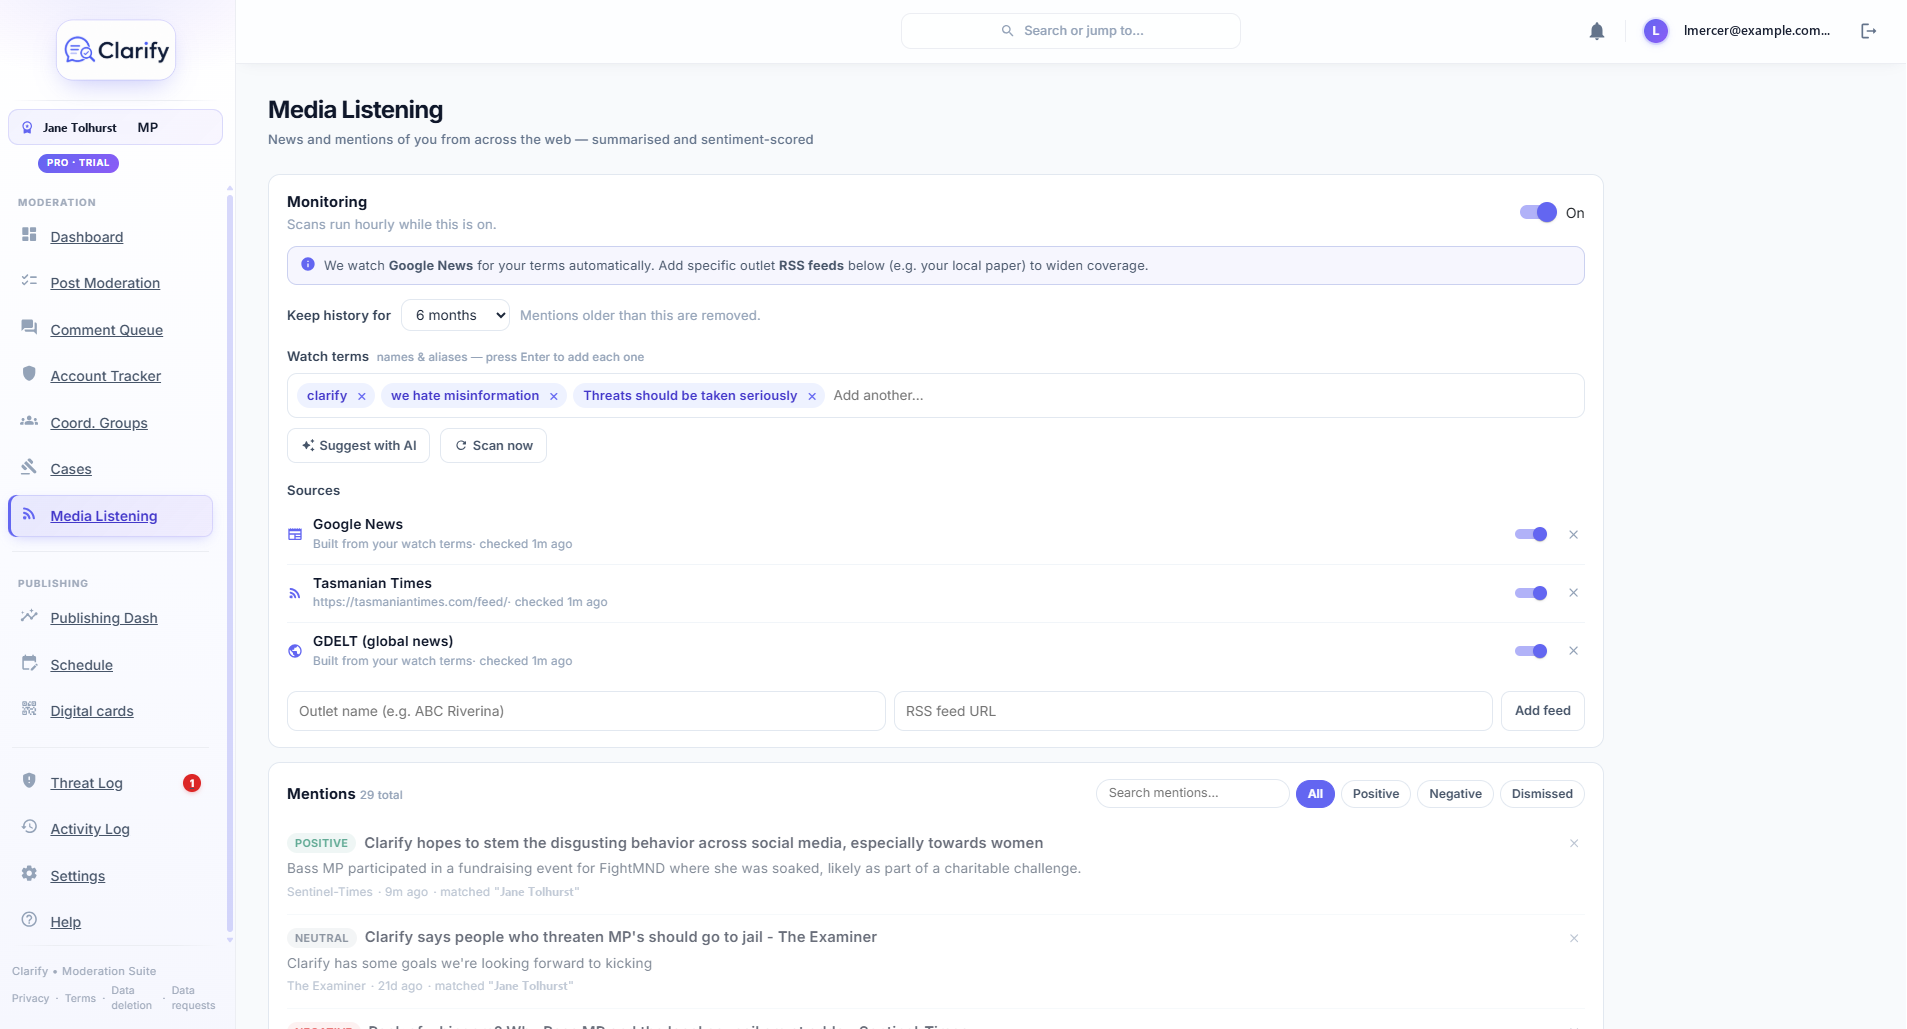The height and width of the screenshot is (1029, 1907).
Task: Click the Coord. Groups people icon
Action: click(x=29, y=421)
